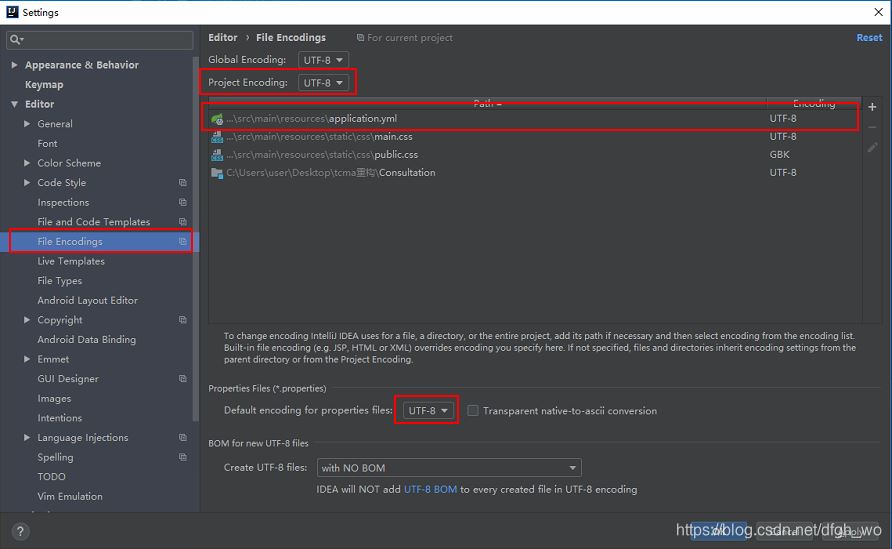This screenshot has width=892, height=549.
Task: Click project-level icon beside Spelling
Action: point(183,457)
